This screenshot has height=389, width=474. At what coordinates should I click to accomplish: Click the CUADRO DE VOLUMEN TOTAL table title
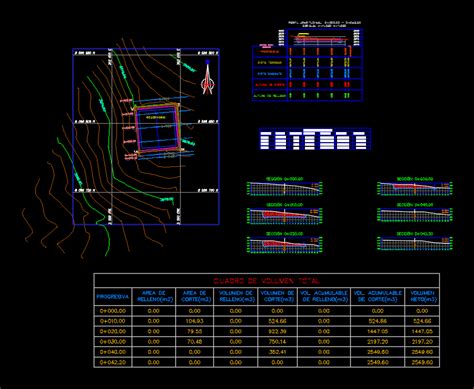[267, 281]
